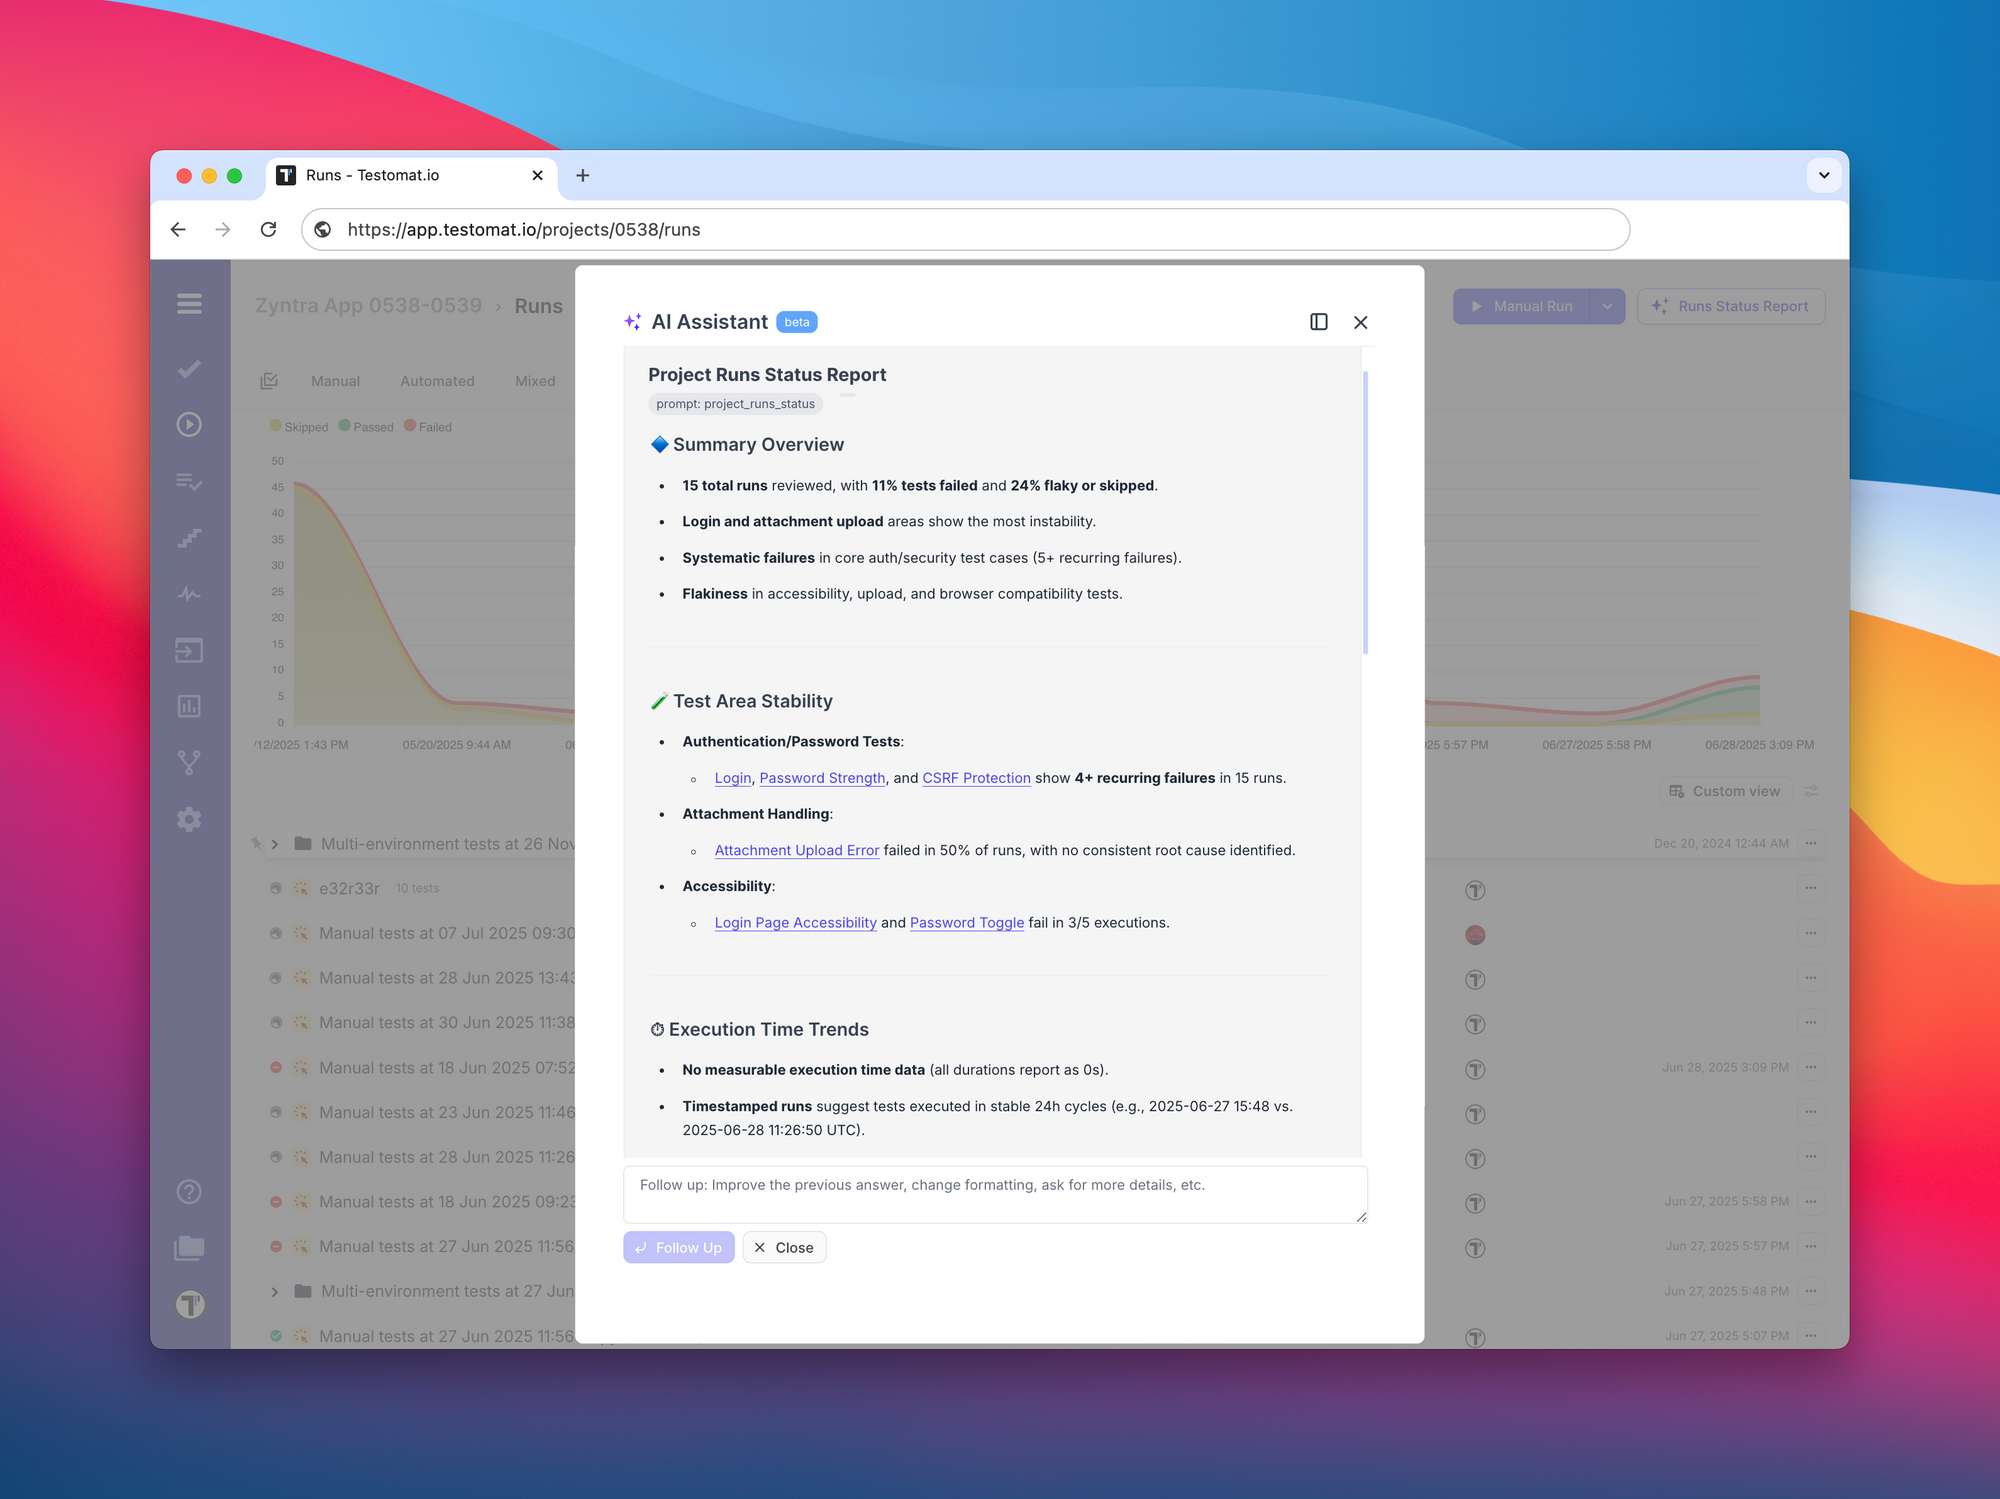Open the Manual tests at 18 Jun 2025 07:52 run

[446, 1068]
